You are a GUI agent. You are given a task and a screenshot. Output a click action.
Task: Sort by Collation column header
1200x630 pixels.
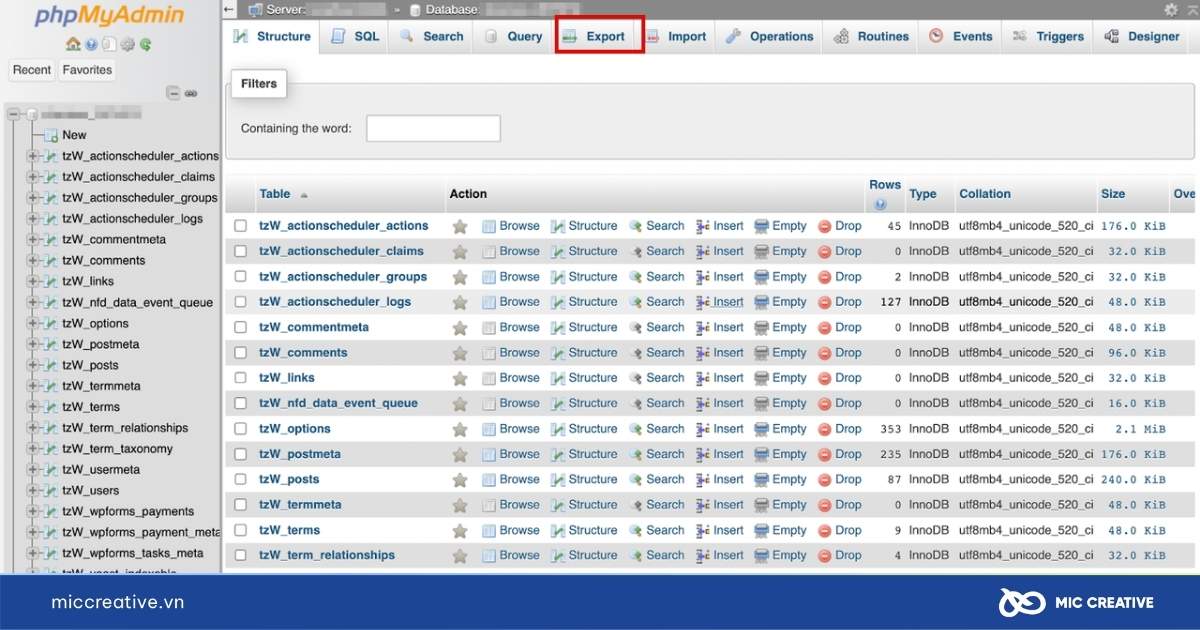point(985,194)
